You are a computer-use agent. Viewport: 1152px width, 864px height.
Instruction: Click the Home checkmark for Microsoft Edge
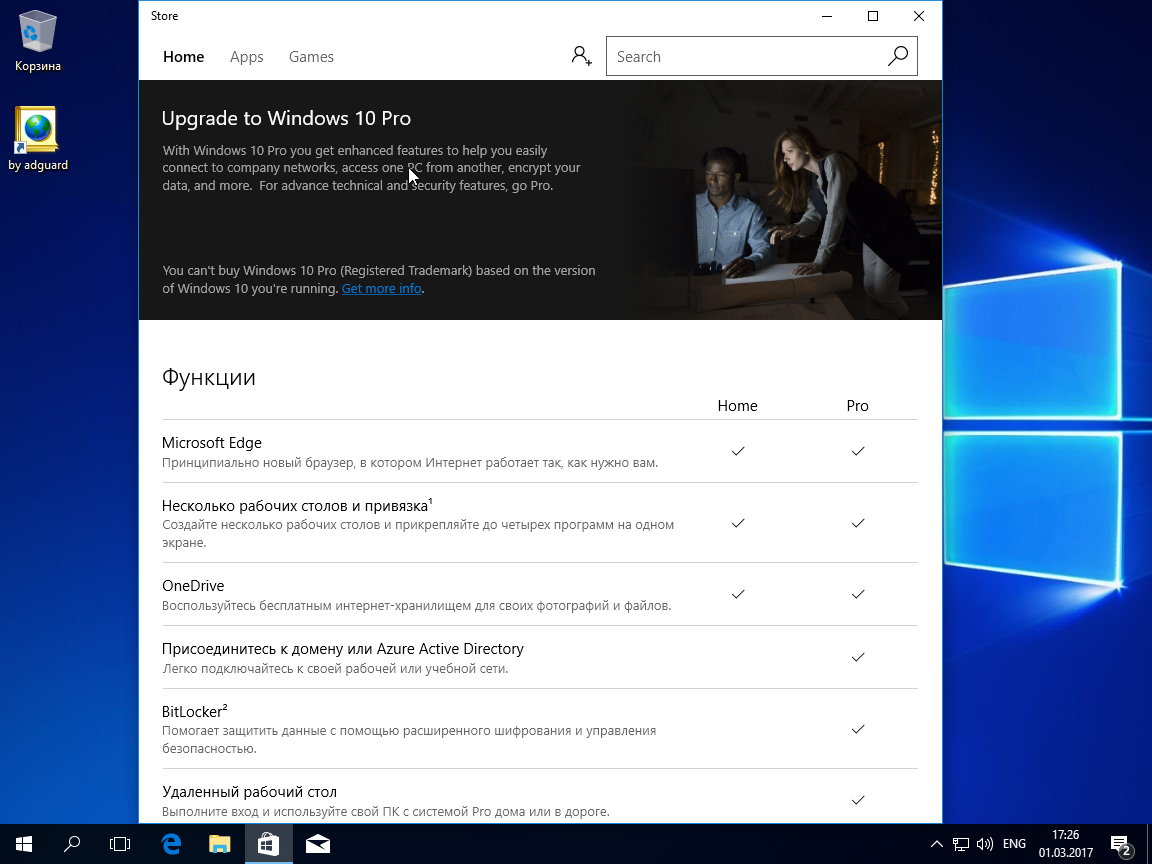[x=738, y=451]
